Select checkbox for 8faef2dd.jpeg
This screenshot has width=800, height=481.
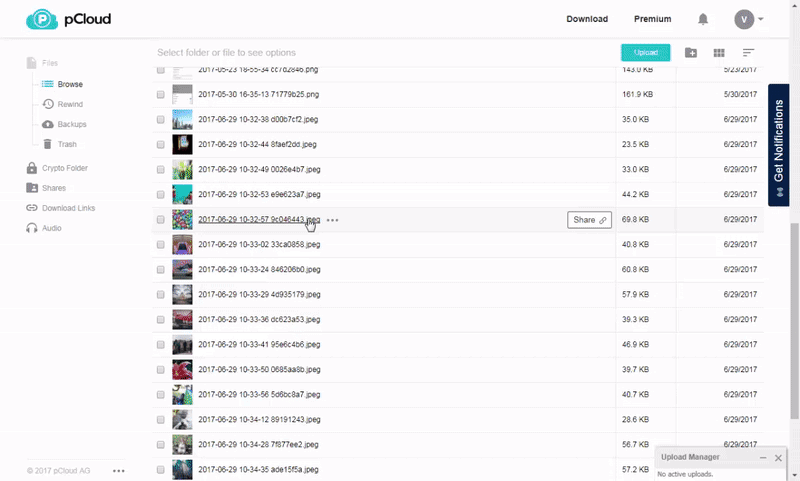click(x=161, y=144)
